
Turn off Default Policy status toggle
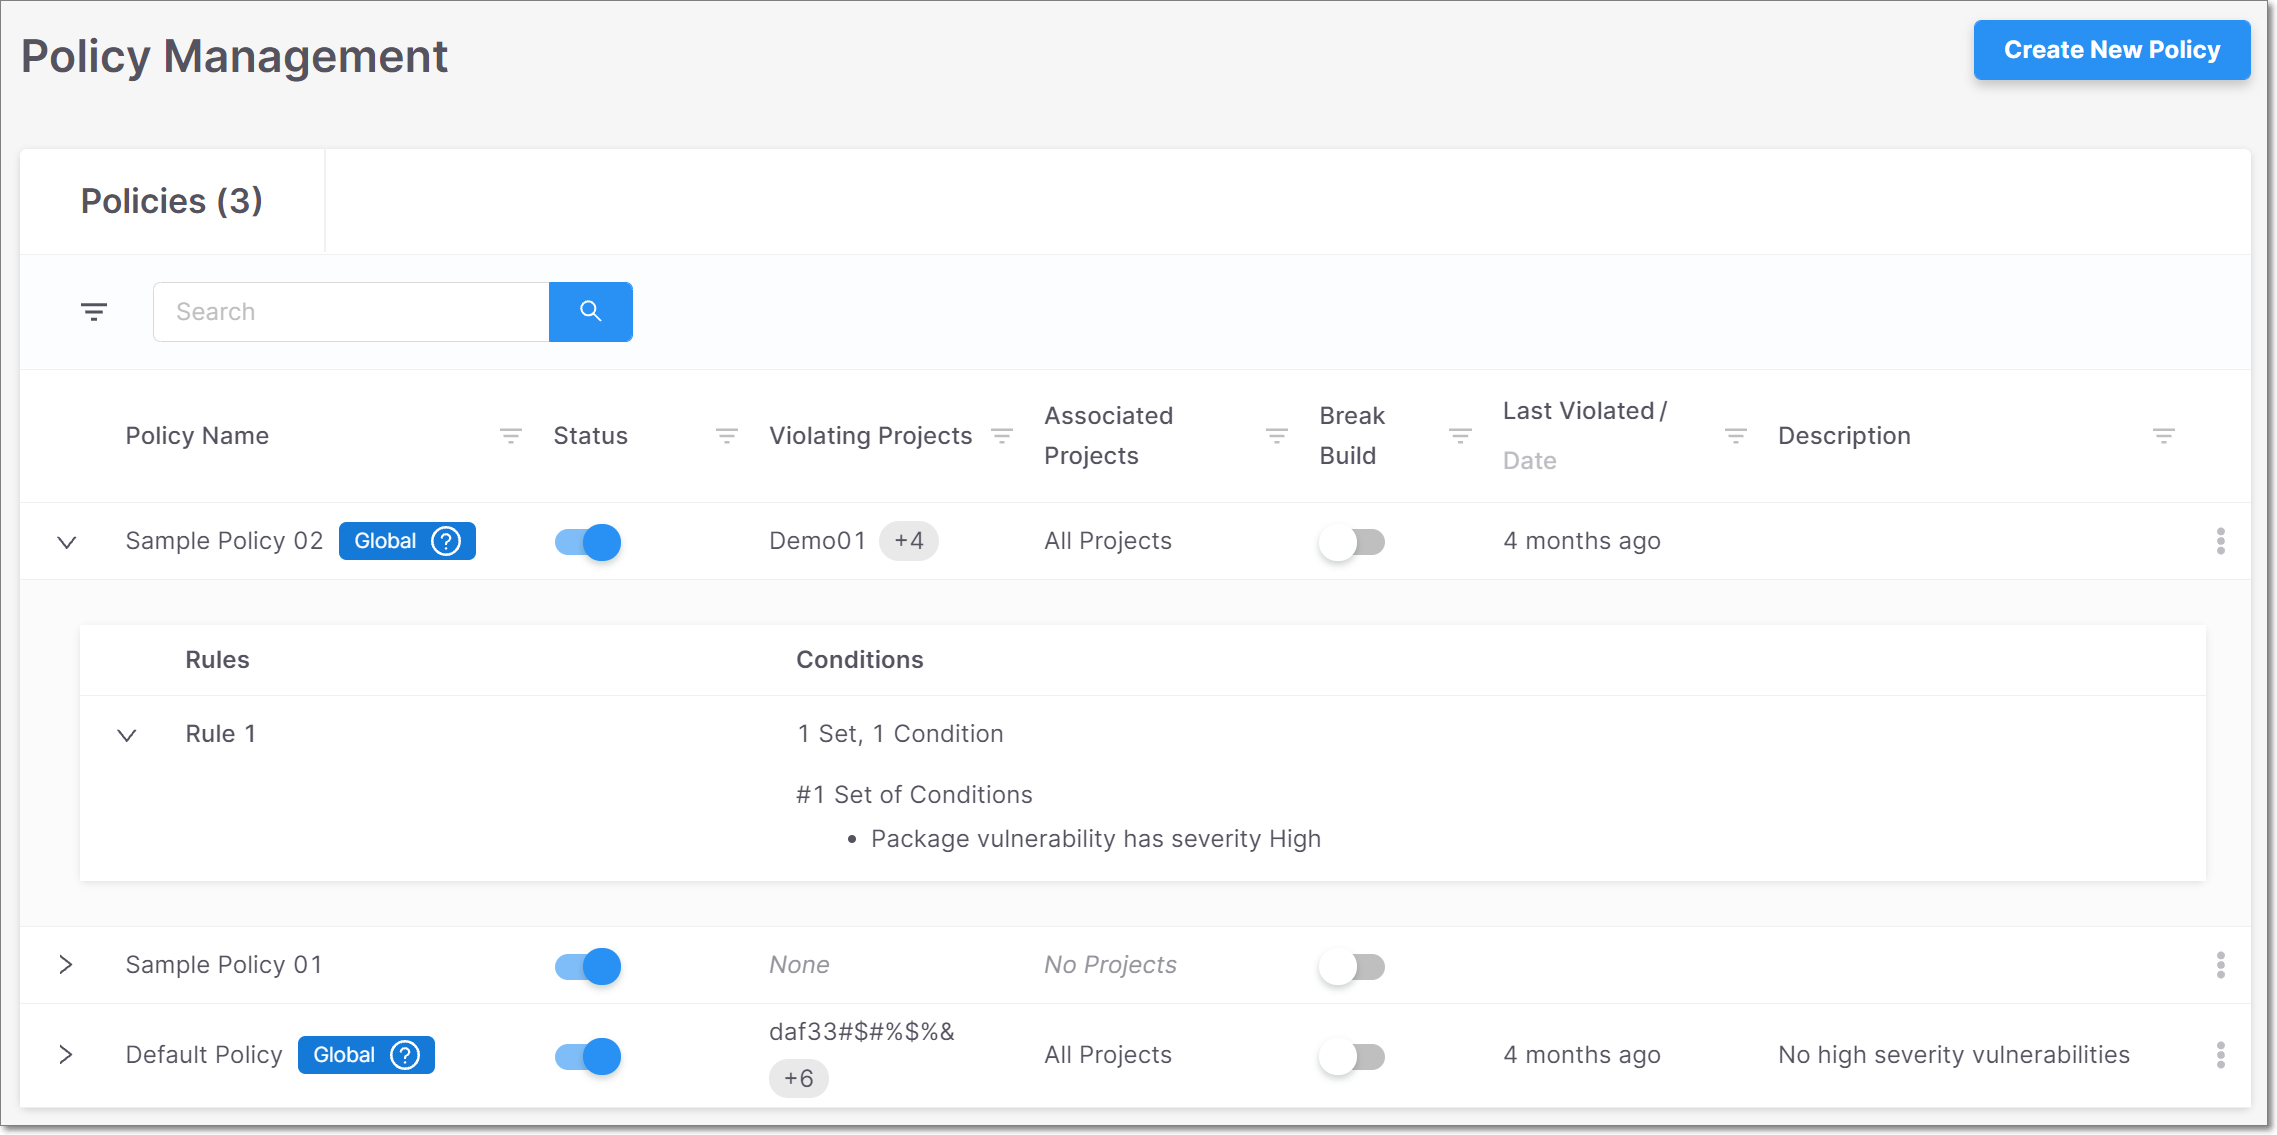point(588,1056)
